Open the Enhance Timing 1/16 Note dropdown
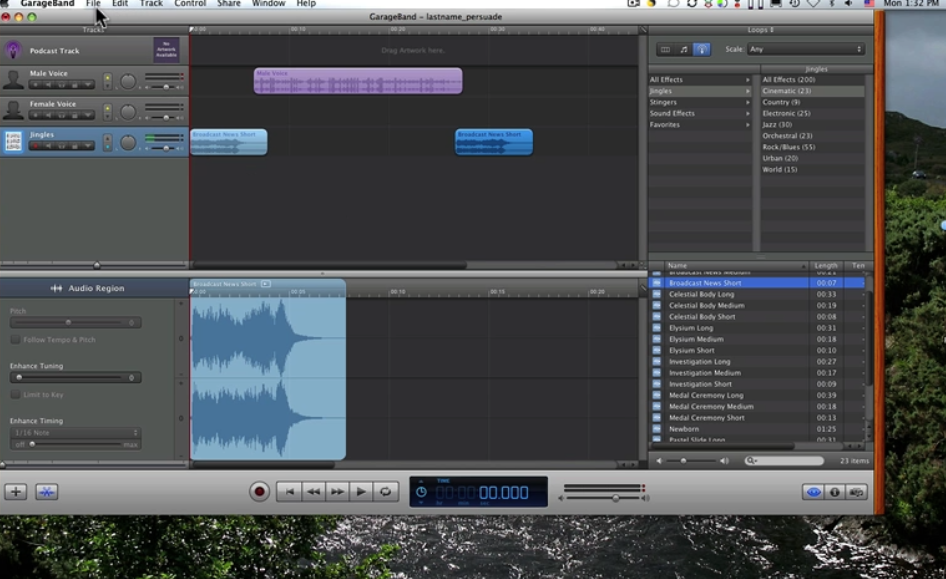This screenshot has height=579, width=946. 75,432
